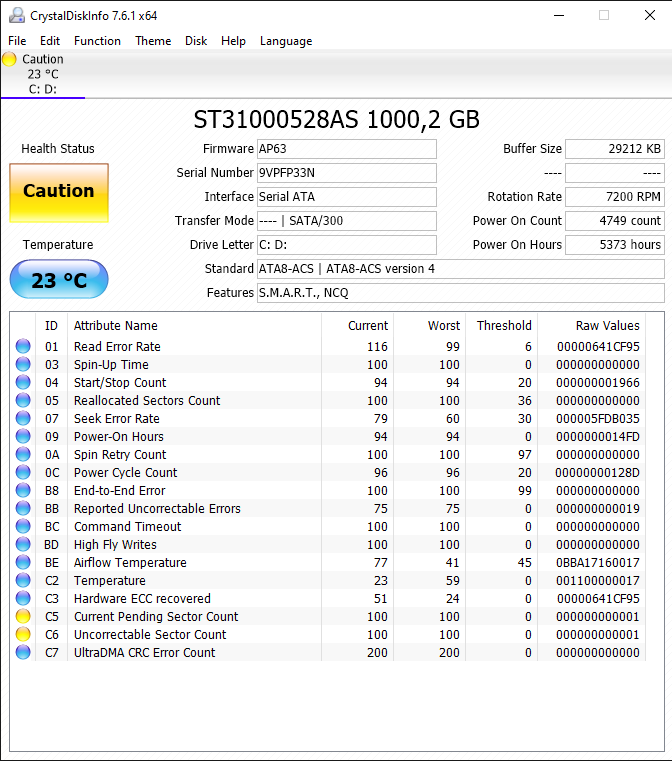This screenshot has width=672, height=766.
Task: Click the status icon for End-to-End Error
Action: (23, 490)
